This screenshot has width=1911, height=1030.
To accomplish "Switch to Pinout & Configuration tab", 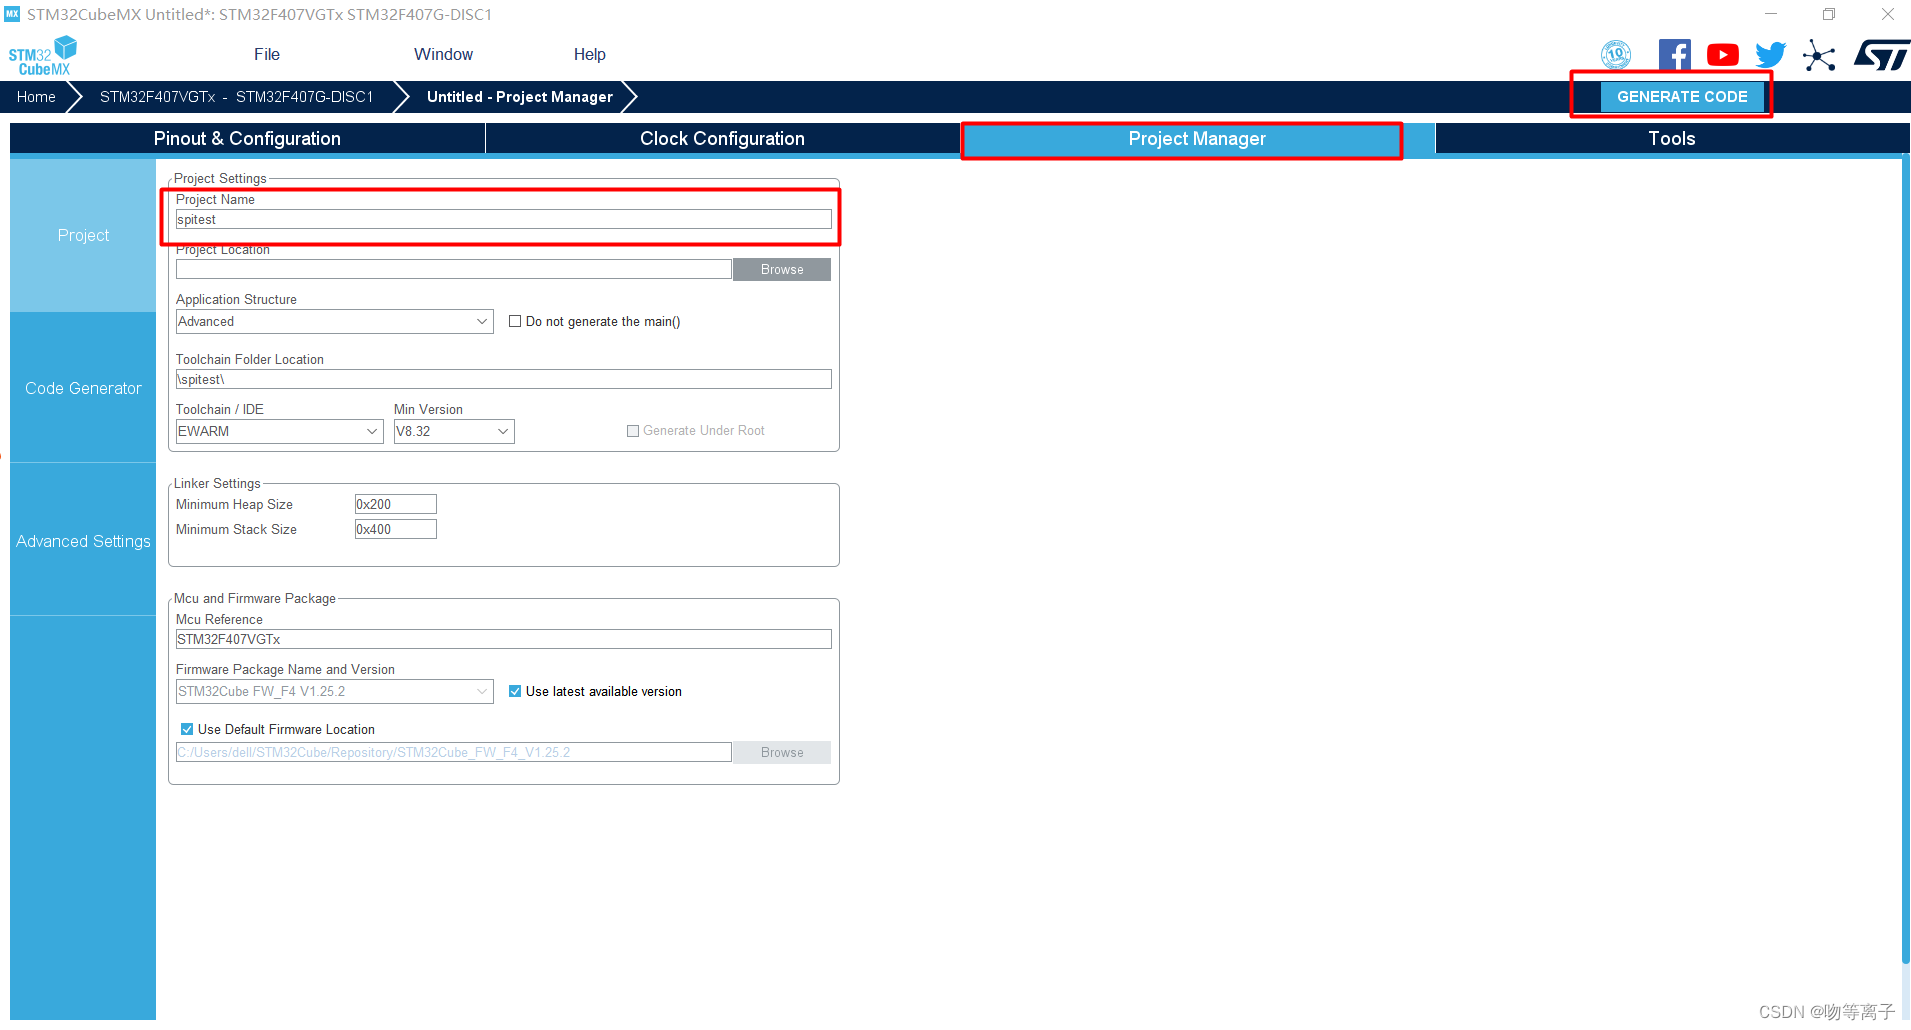I will tap(247, 138).
